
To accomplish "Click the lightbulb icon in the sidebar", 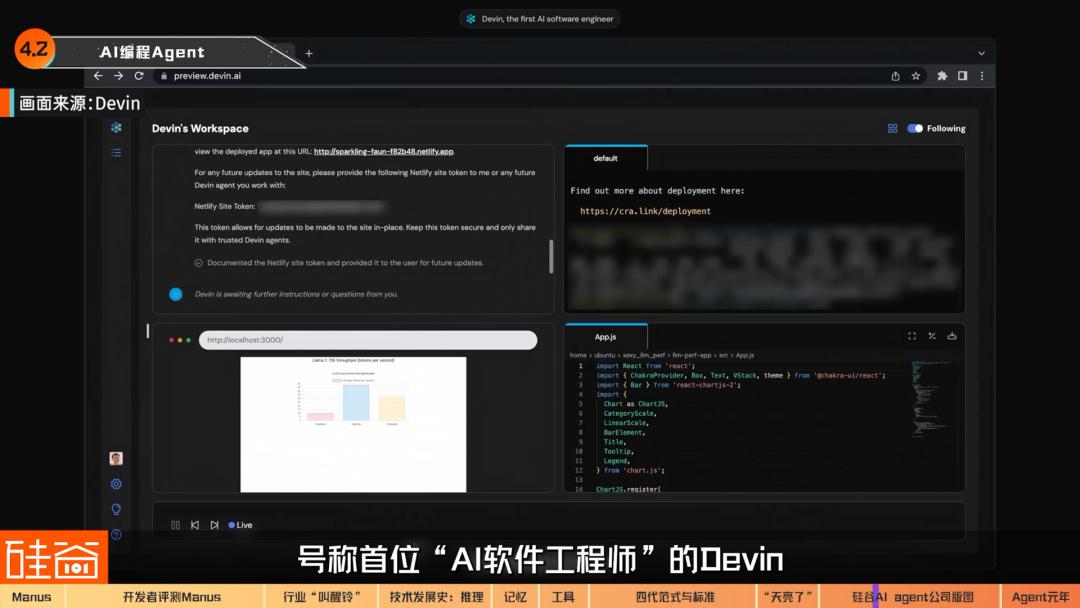I will coord(116,509).
